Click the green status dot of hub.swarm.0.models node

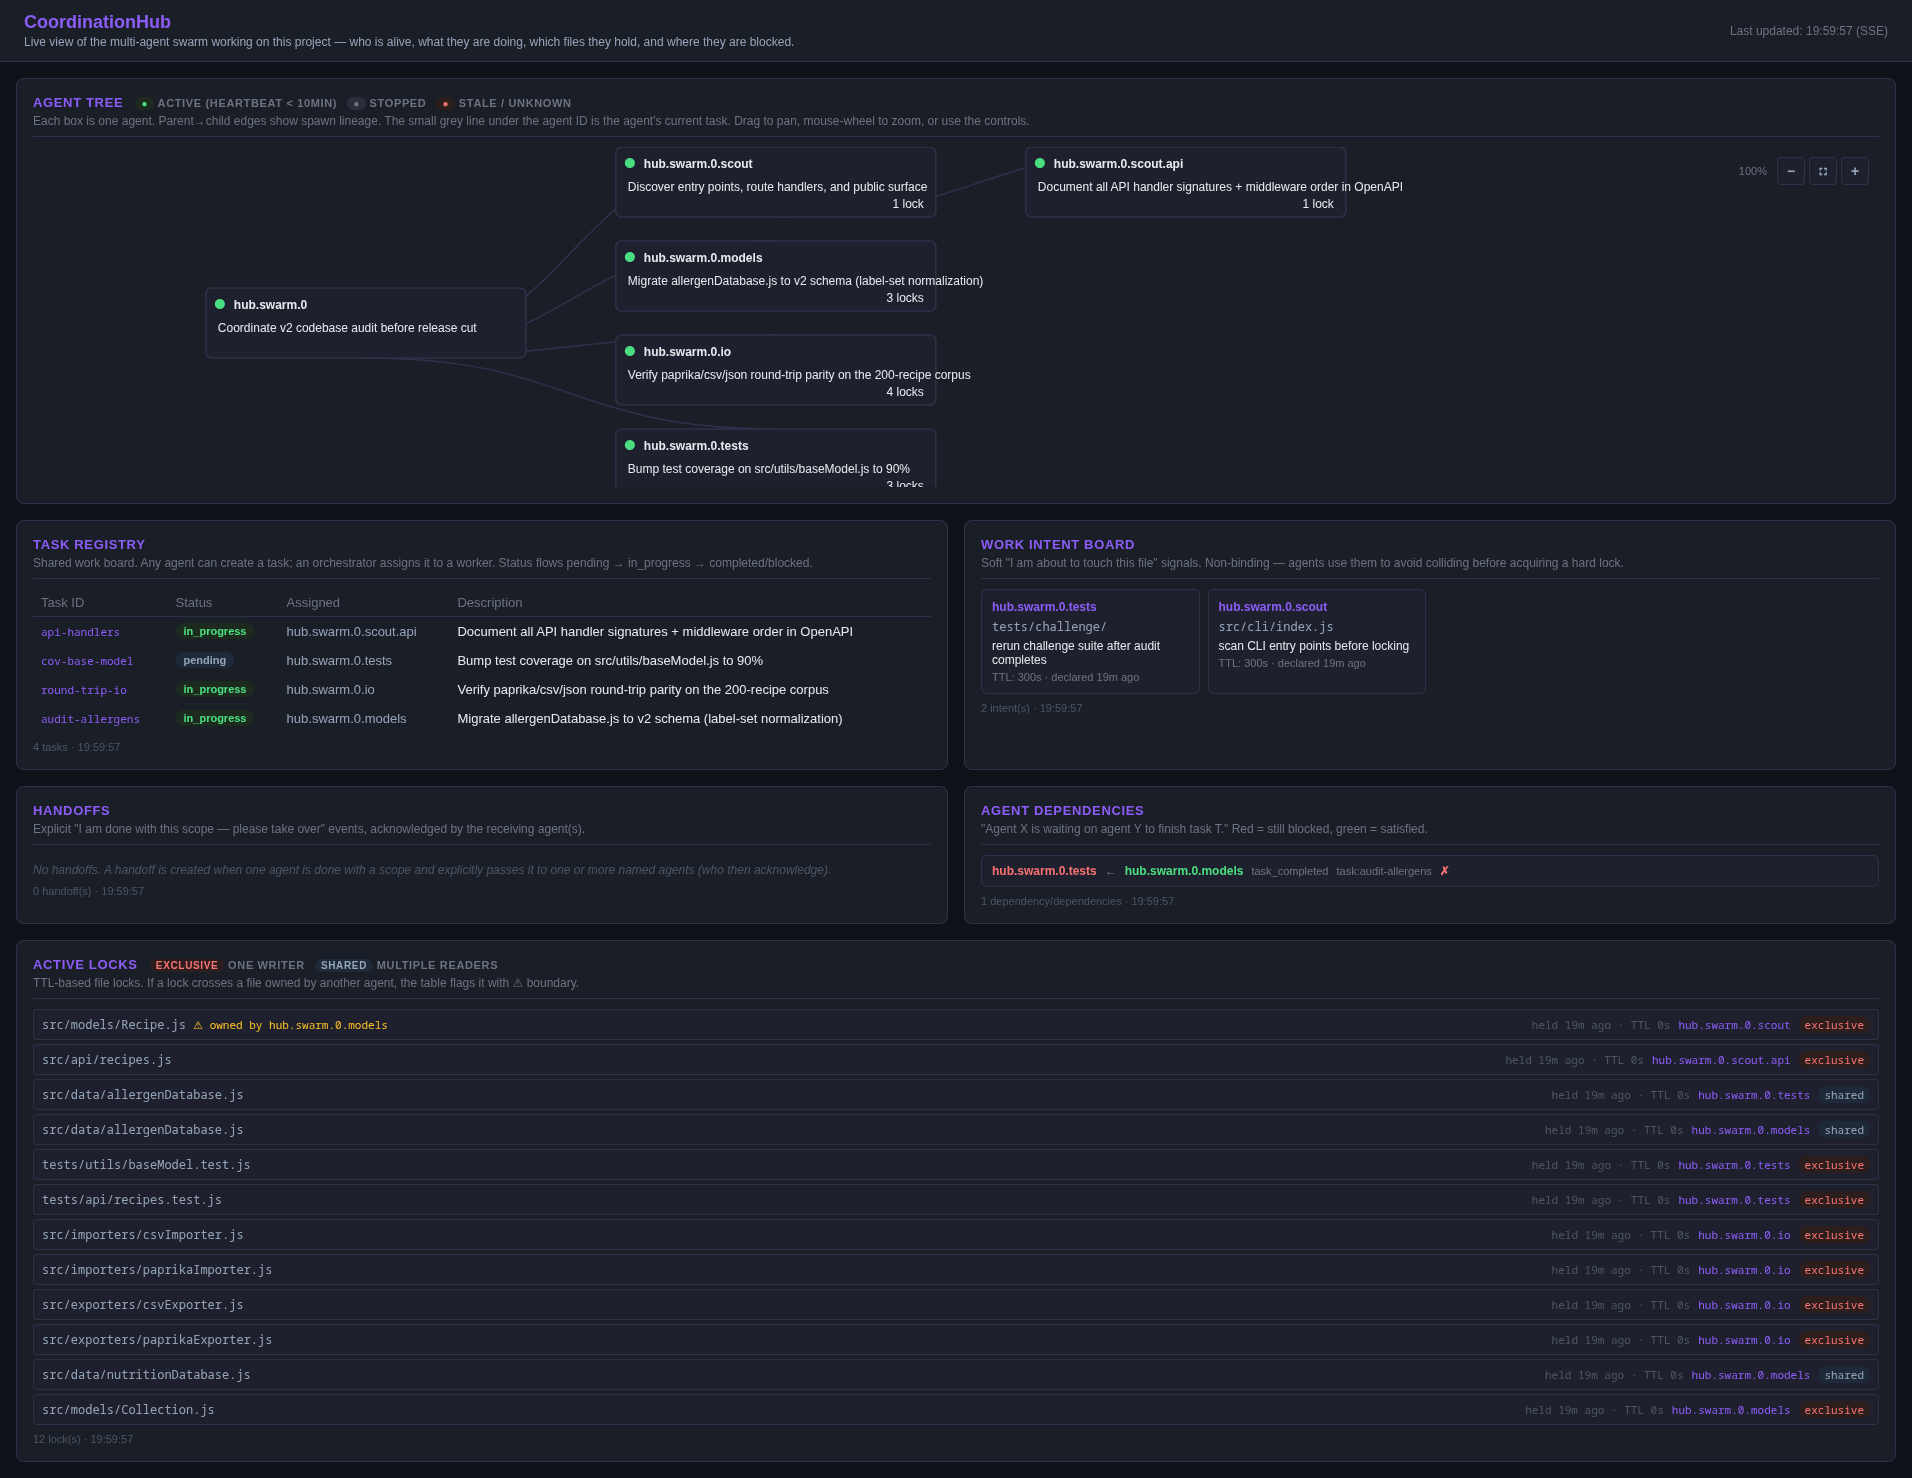click(630, 257)
